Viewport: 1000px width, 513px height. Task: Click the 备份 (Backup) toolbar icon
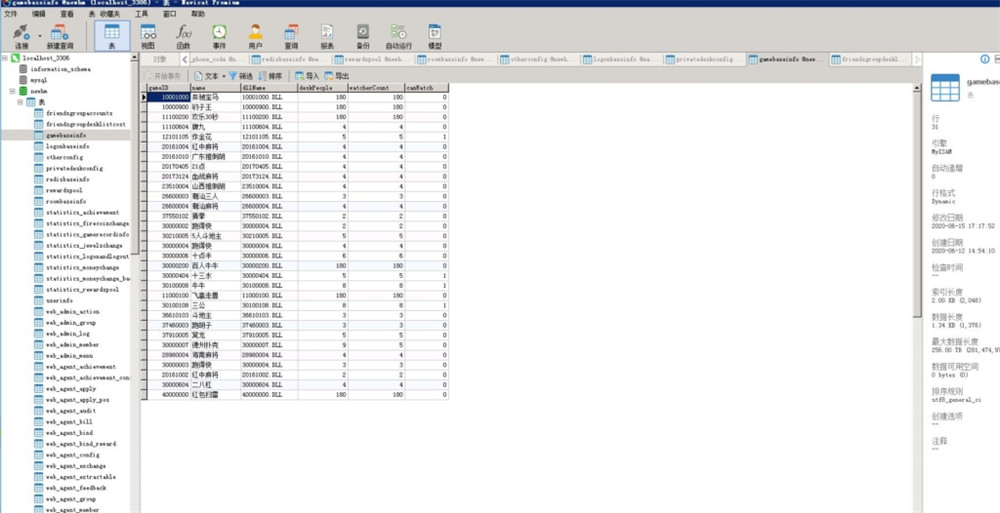363,35
